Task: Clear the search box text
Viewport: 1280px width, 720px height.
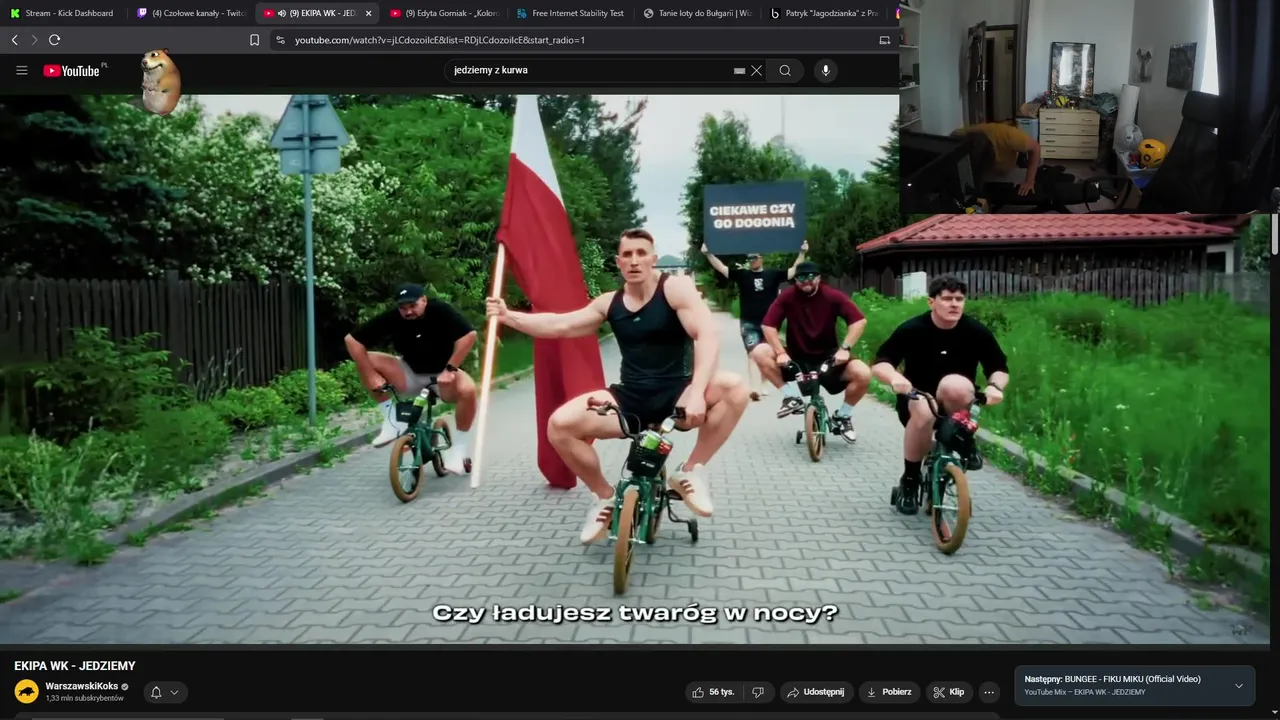Action: [757, 70]
